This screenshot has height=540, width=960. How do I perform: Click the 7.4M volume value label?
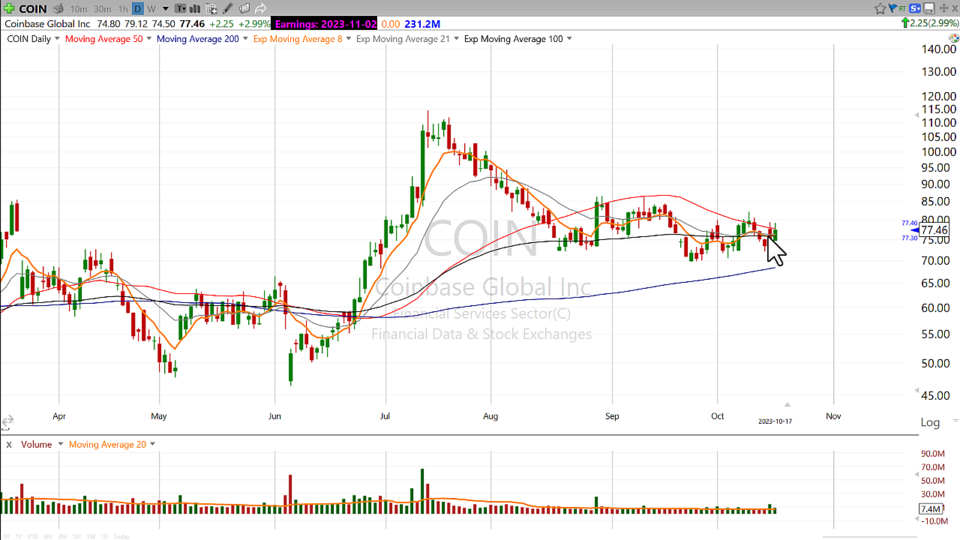pyautogui.click(x=931, y=509)
